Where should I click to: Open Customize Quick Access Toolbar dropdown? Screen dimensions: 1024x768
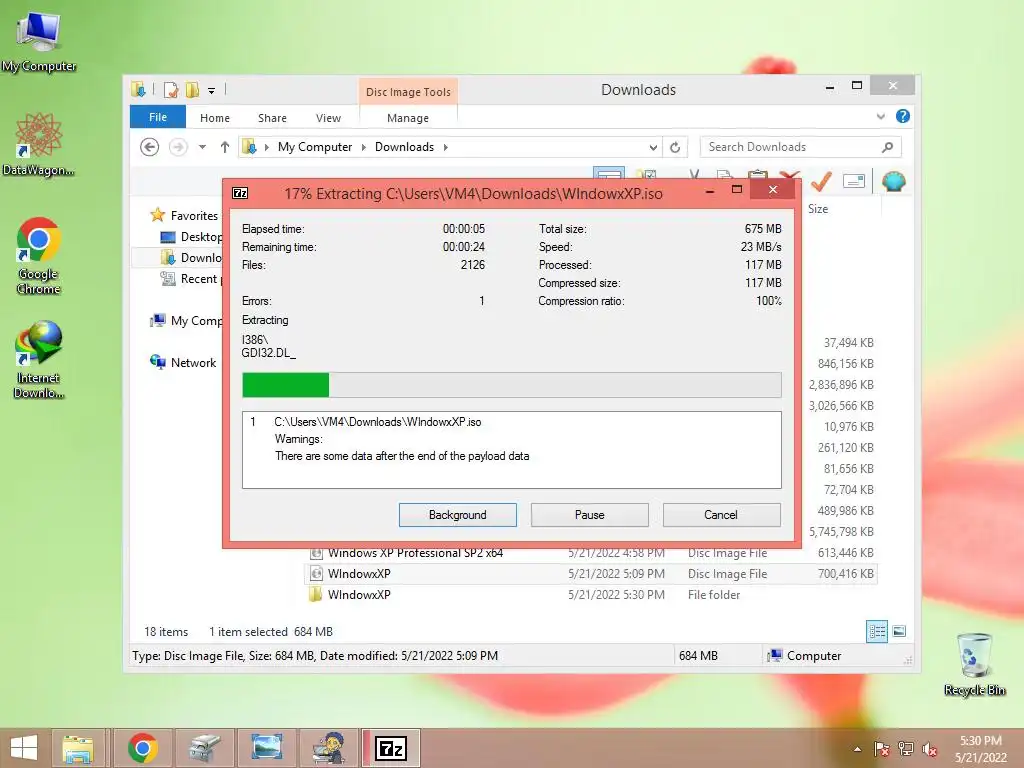pyautogui.click(x=212, y=91)
